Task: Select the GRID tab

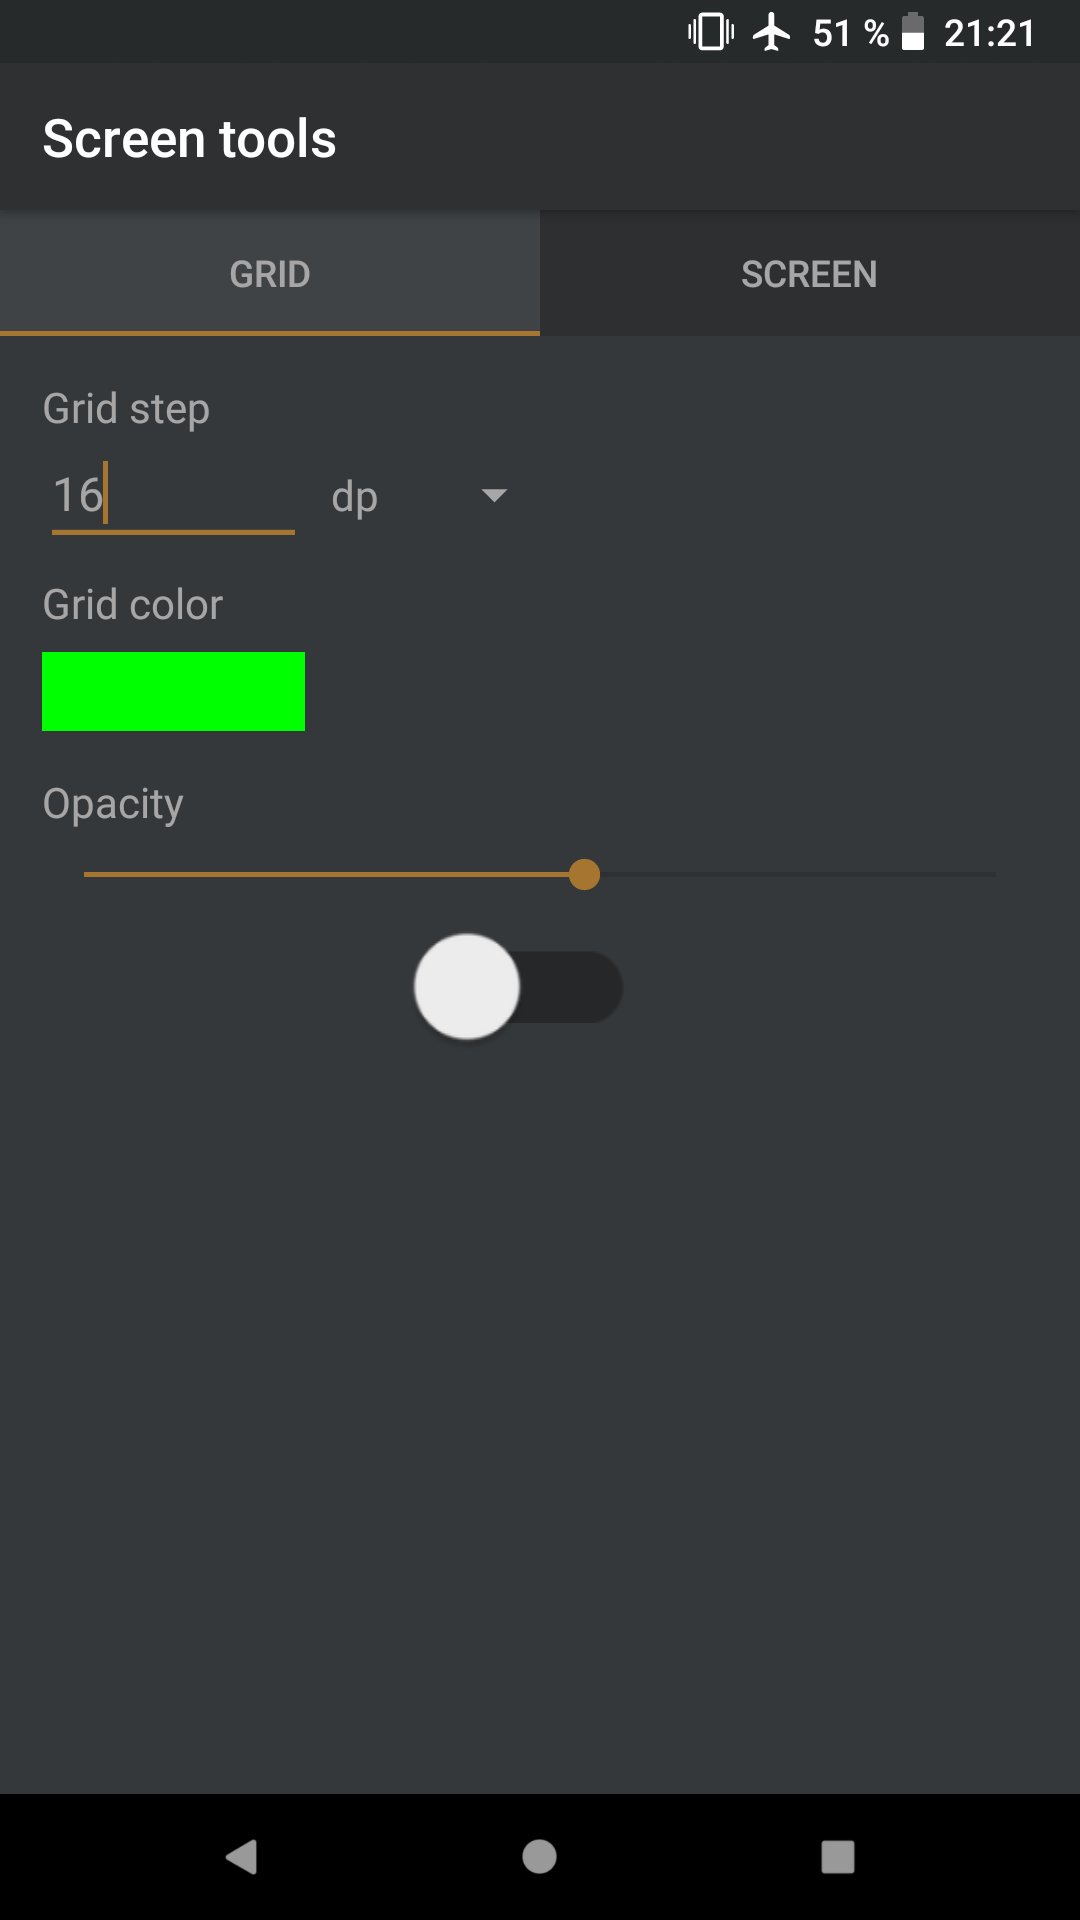Action: 269,273
